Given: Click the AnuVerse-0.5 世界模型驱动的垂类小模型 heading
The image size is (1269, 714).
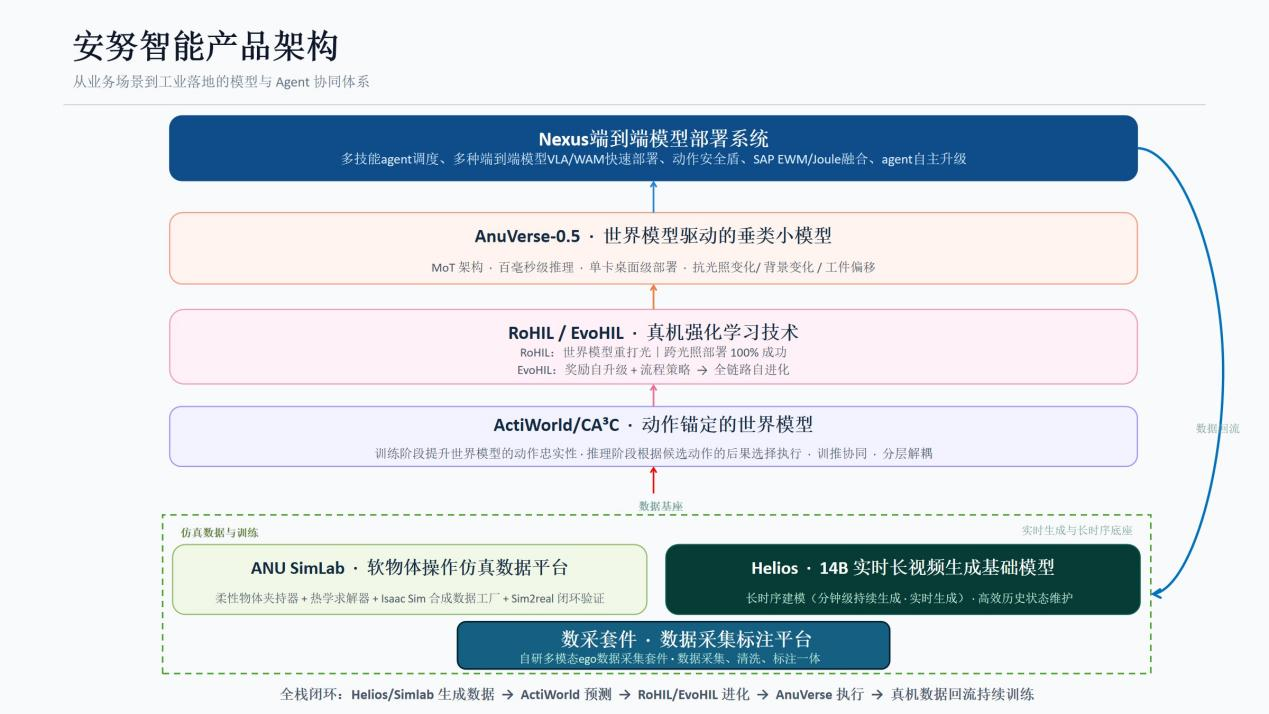Looking at the screenshot, I should click(x=653, y=236).
